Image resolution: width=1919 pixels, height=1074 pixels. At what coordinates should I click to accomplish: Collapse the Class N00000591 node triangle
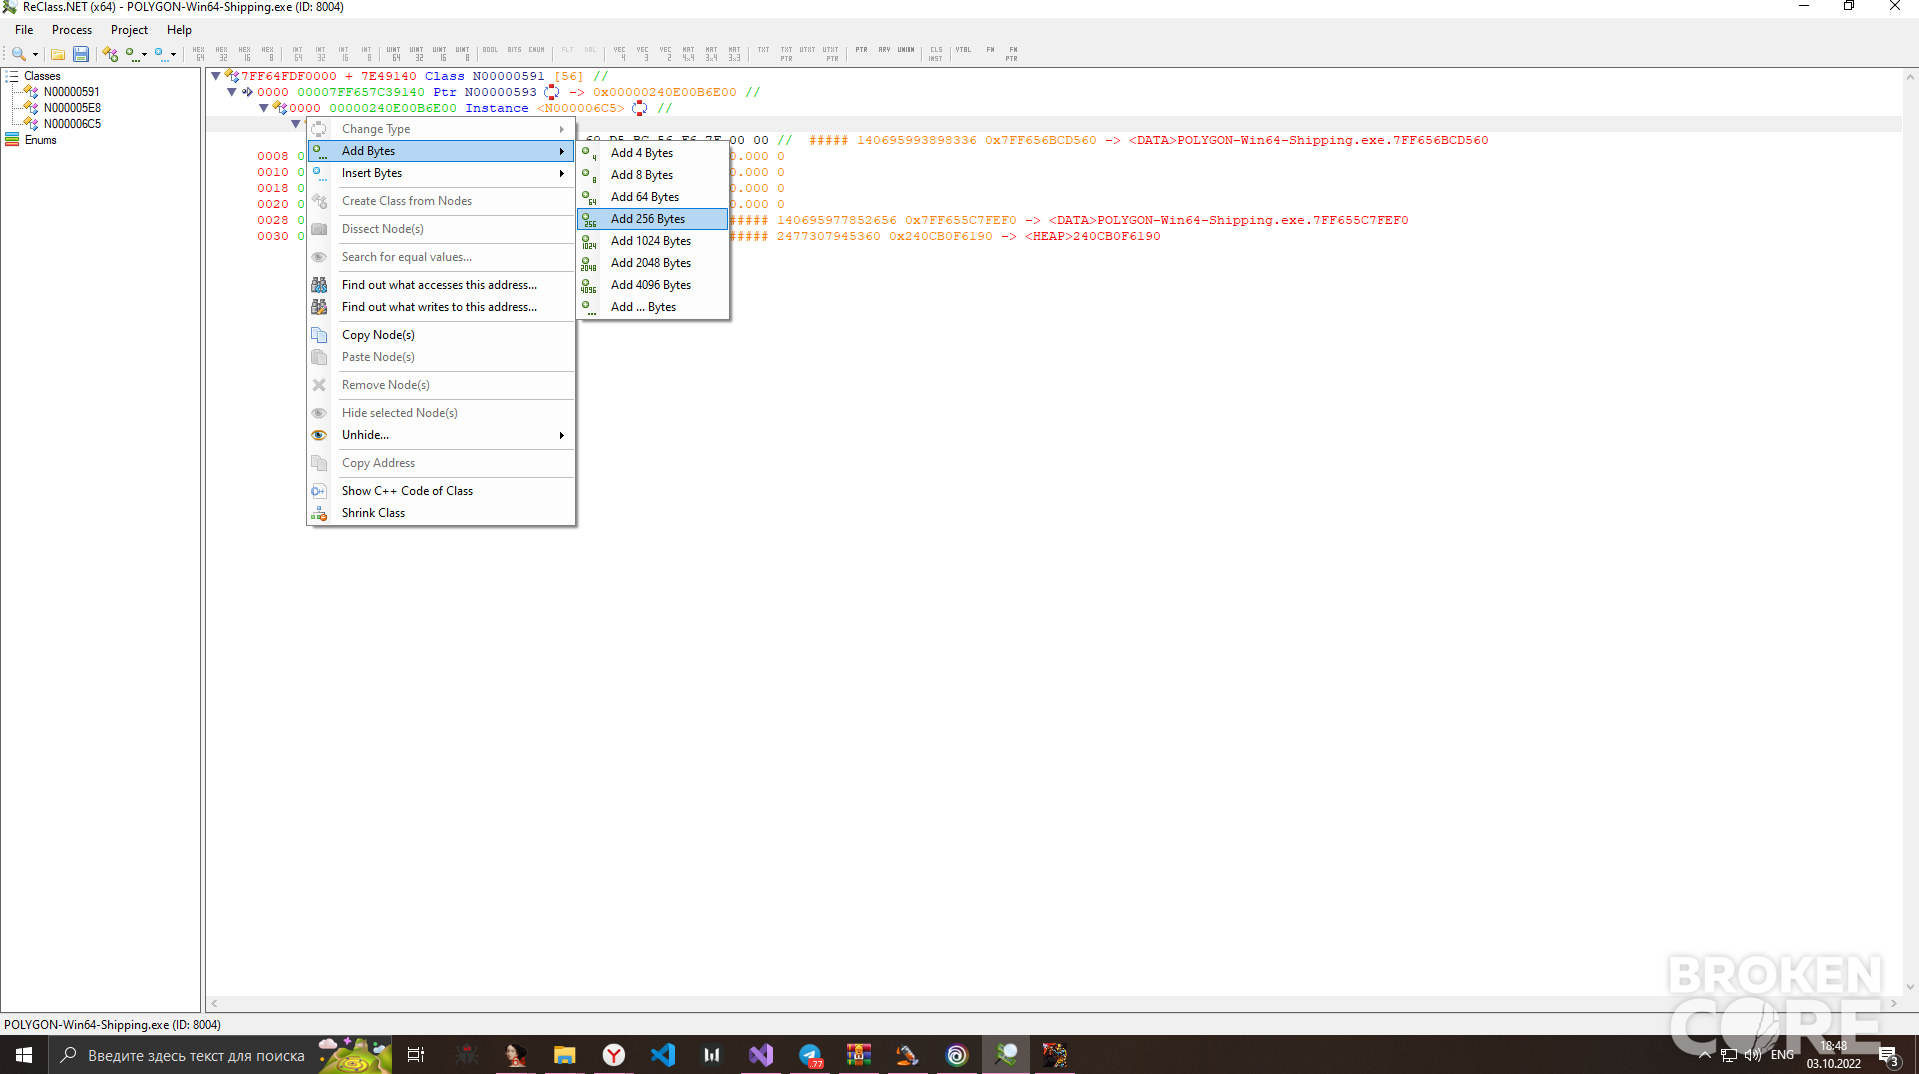[x=215, y=76]
